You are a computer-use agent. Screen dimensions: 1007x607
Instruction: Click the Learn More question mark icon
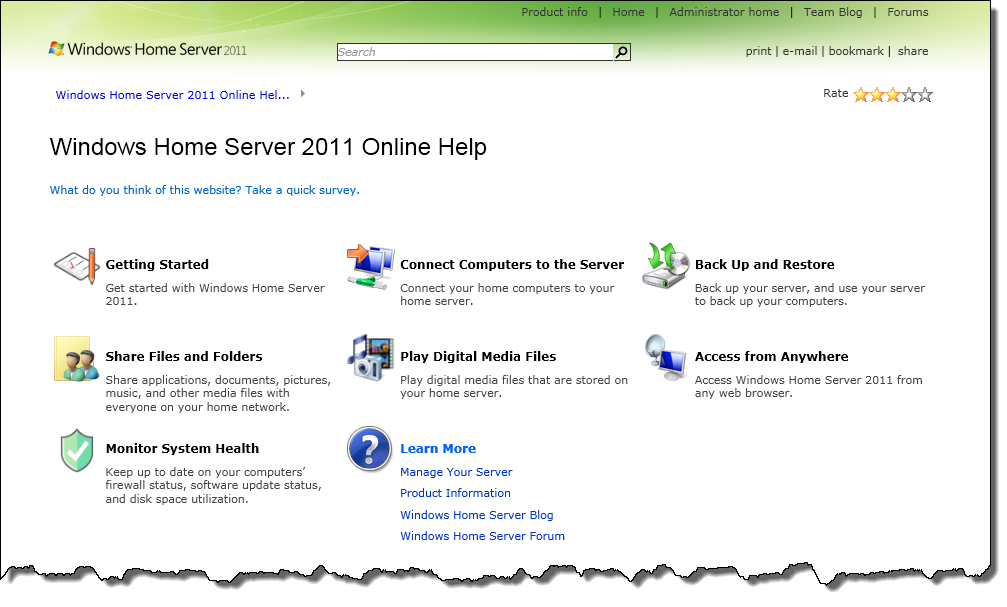pos(370,448)
